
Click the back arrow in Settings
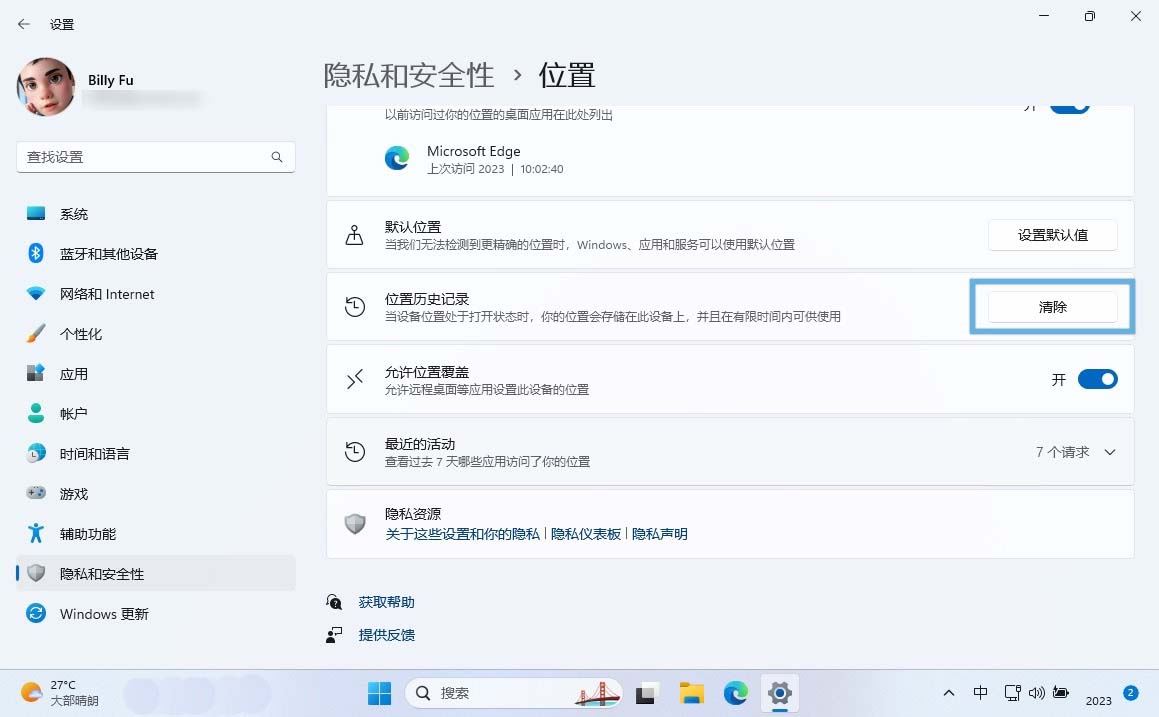click(x=23, y=23)
